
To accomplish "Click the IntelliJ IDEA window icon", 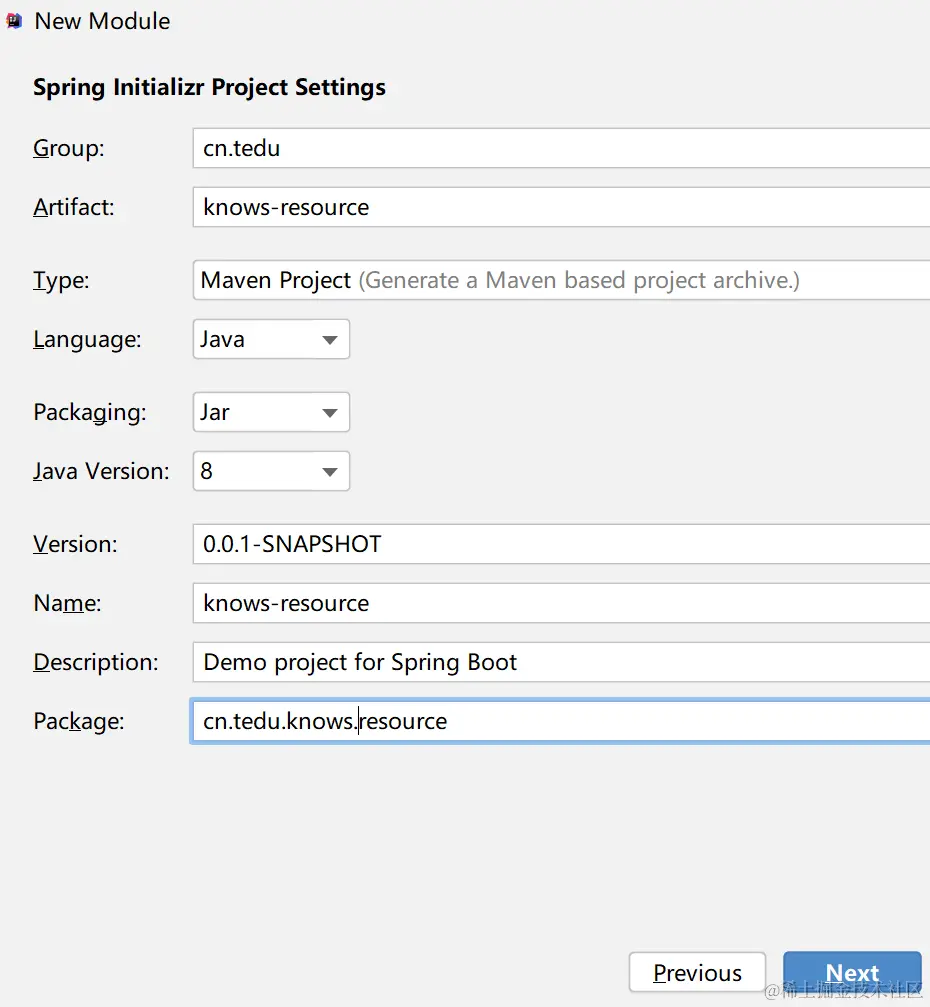I will coord(14,21).
